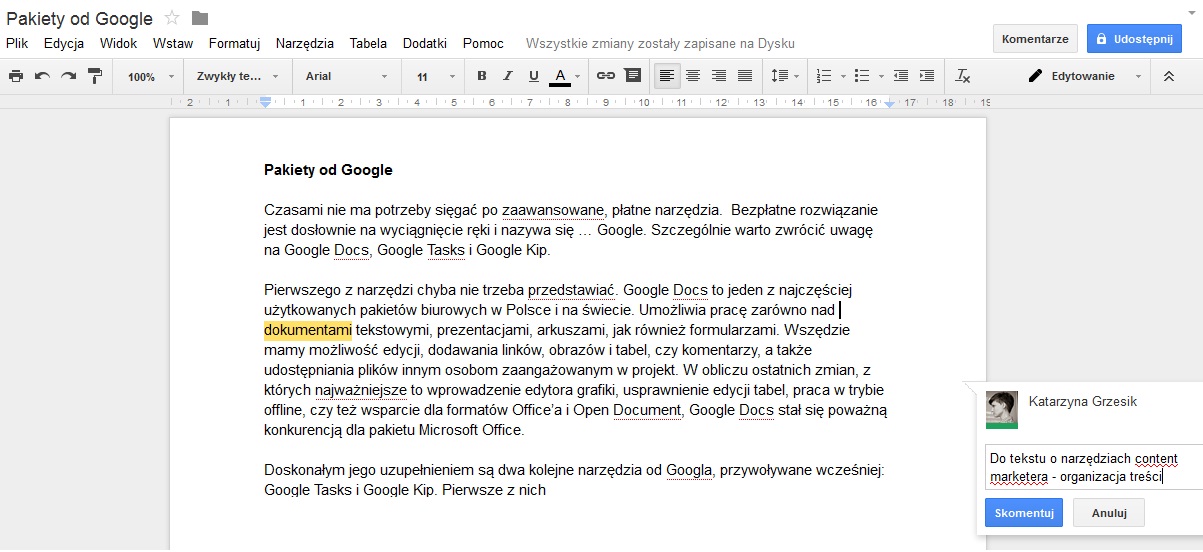
Task: Post the comment with Skomentuj button
Action: point(1024,513)
